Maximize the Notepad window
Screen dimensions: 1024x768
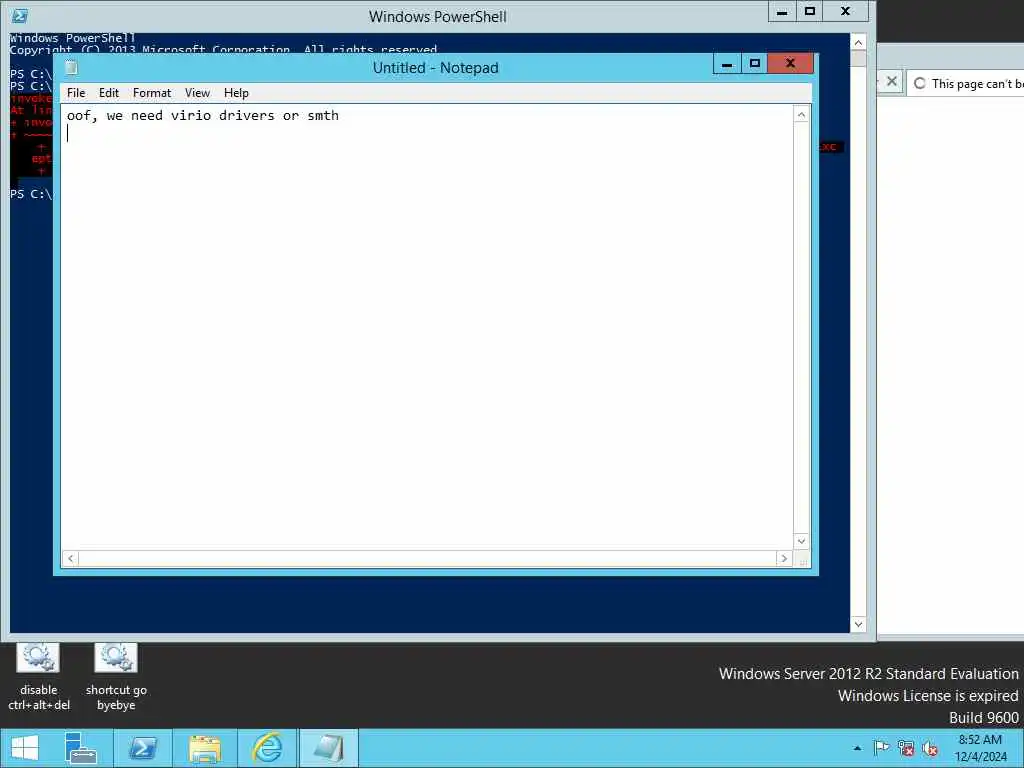coord(755,63)
